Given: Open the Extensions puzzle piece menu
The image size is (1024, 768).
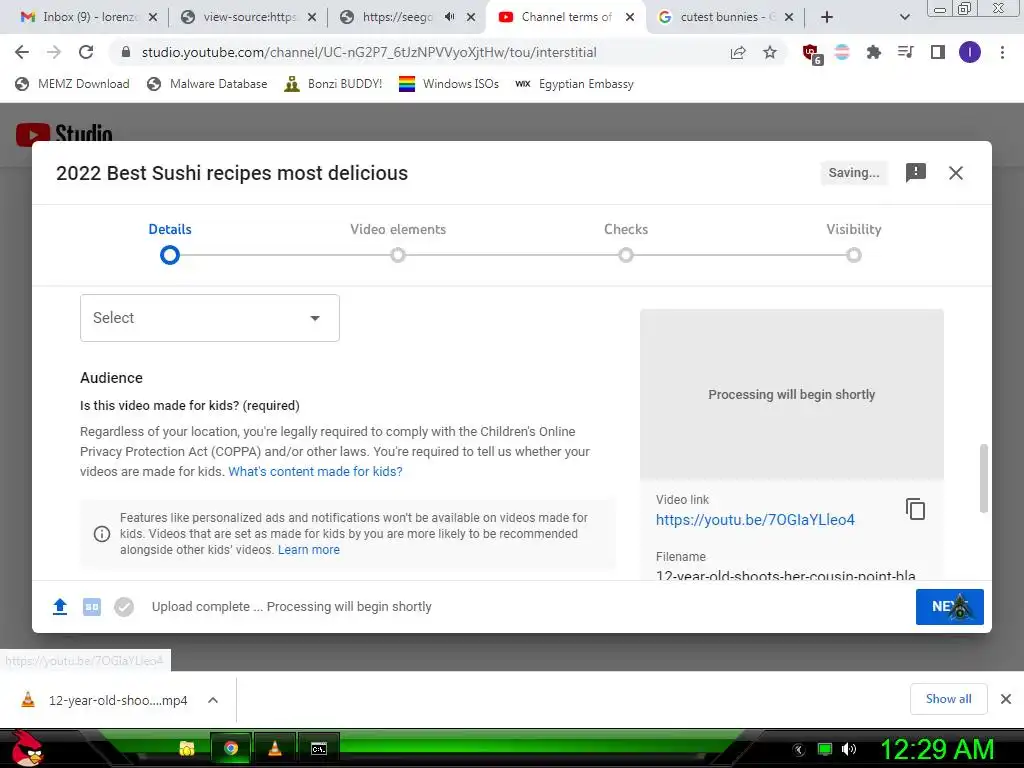Looking at the screenshot, I should coord(874,52).
